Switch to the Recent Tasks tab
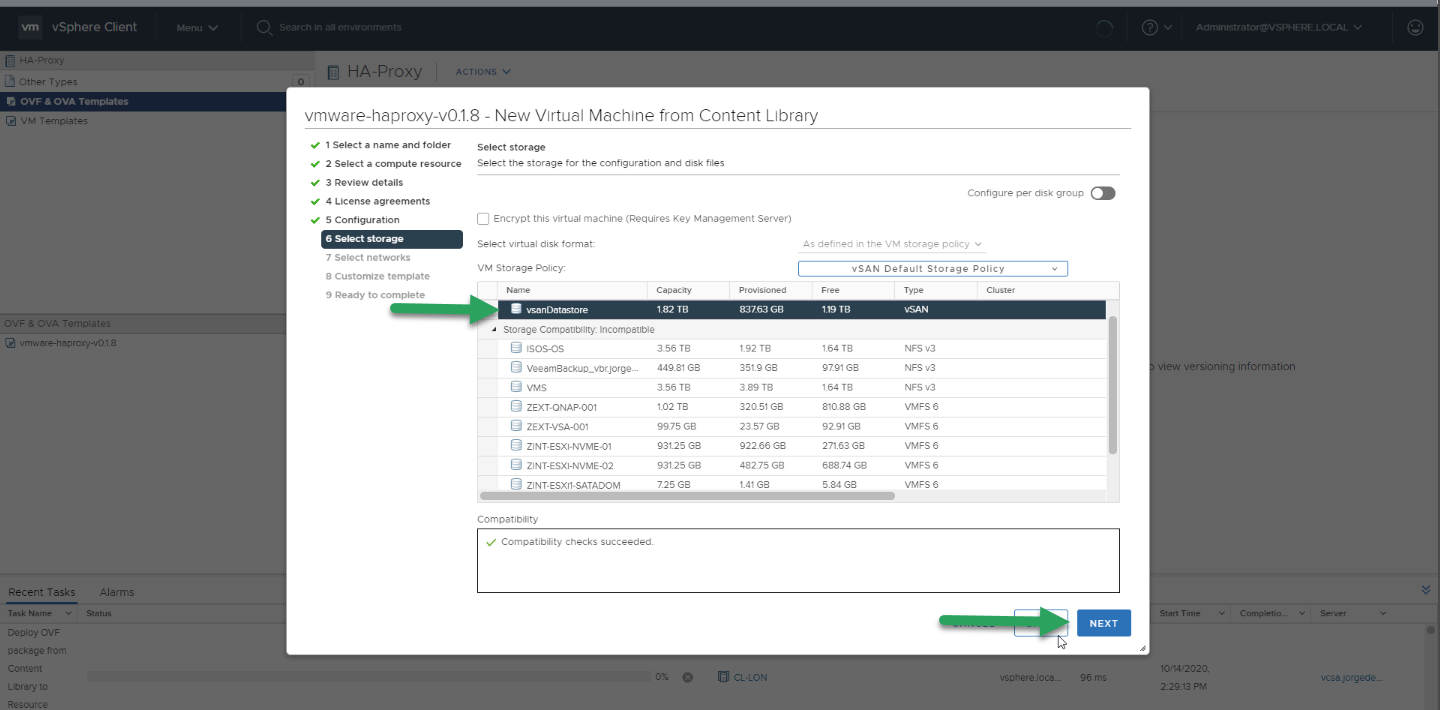Screen dimensions: 1440x710 click(42, 592)
